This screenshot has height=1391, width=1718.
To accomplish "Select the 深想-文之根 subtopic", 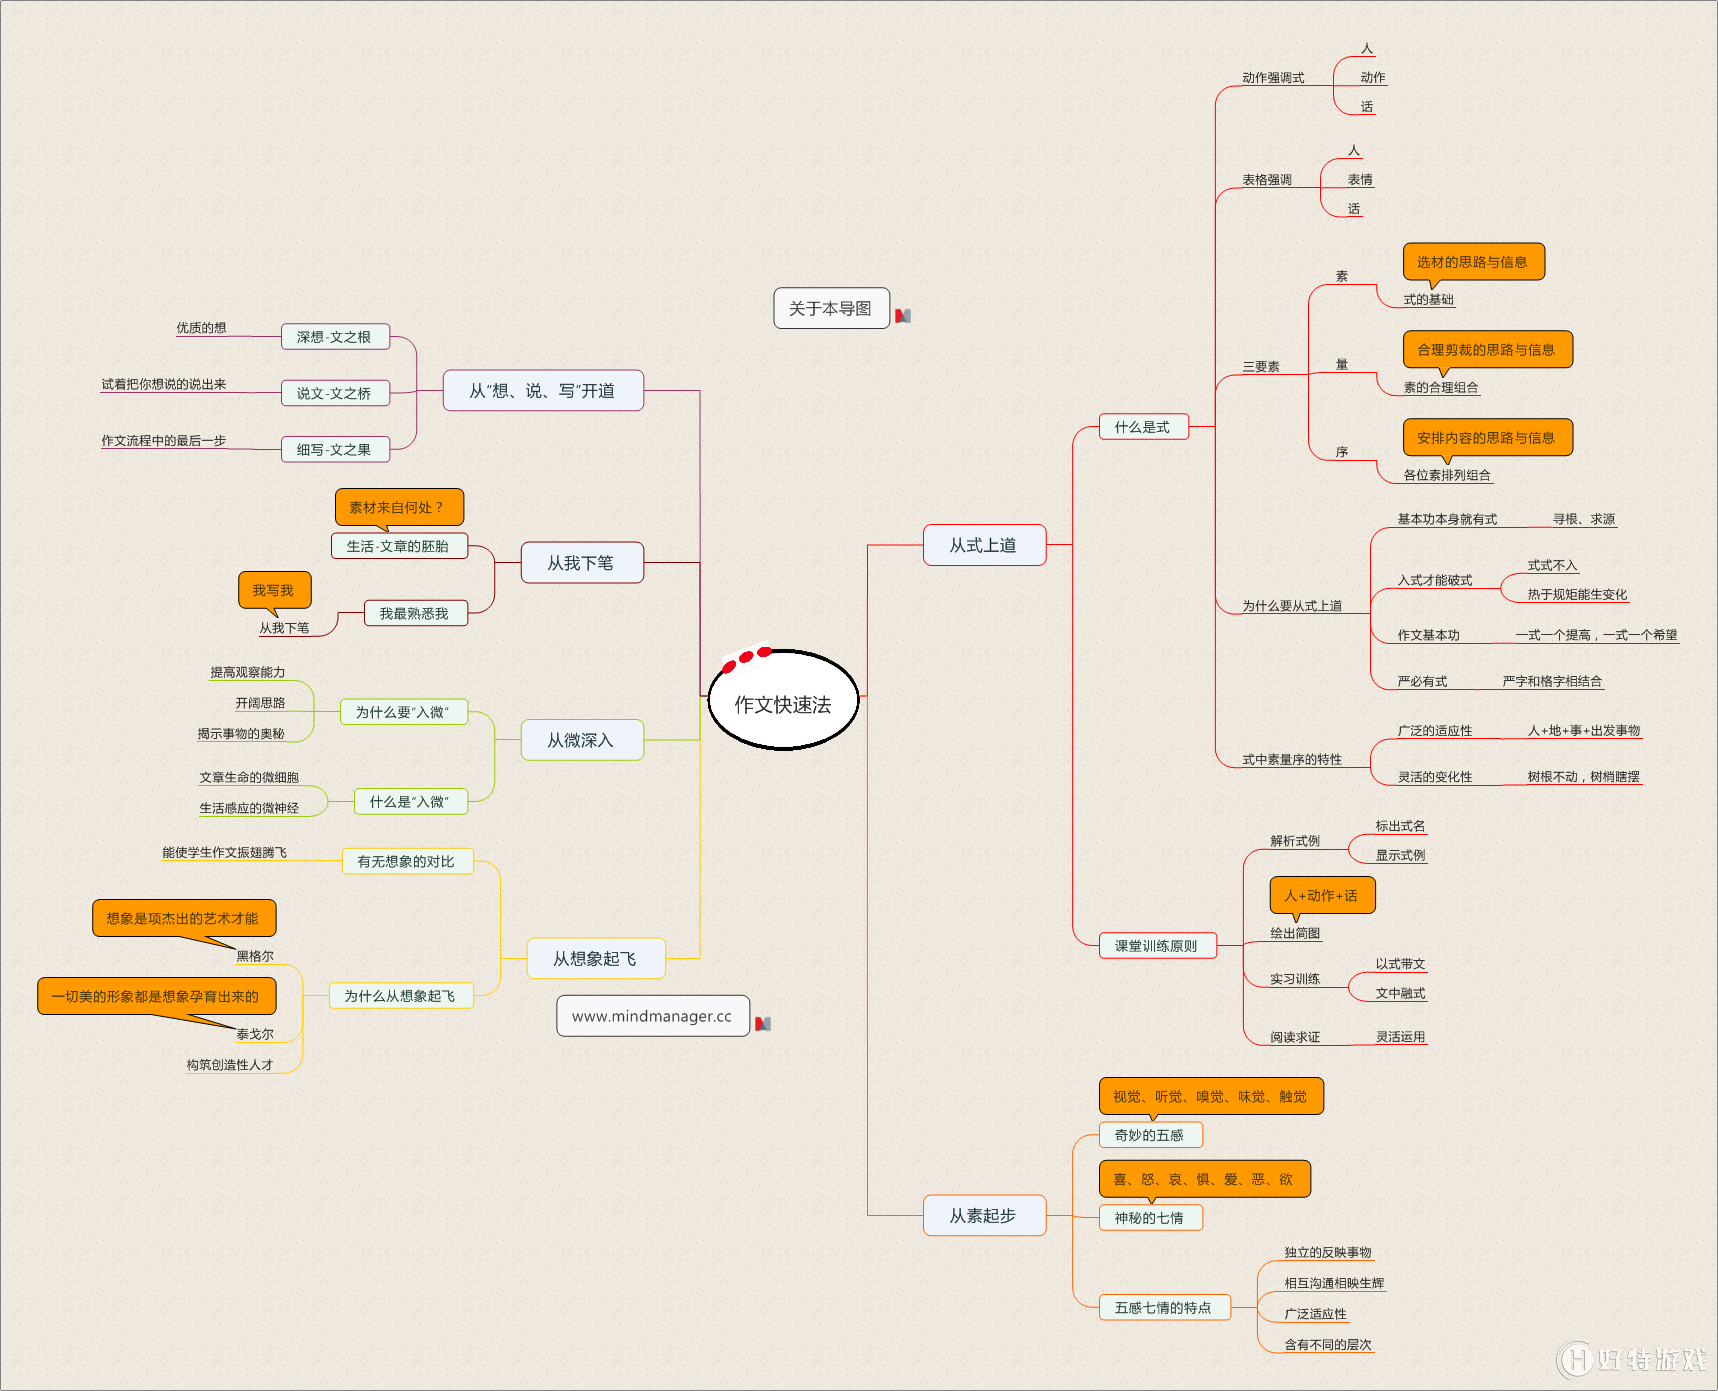I will pos(335,337).
